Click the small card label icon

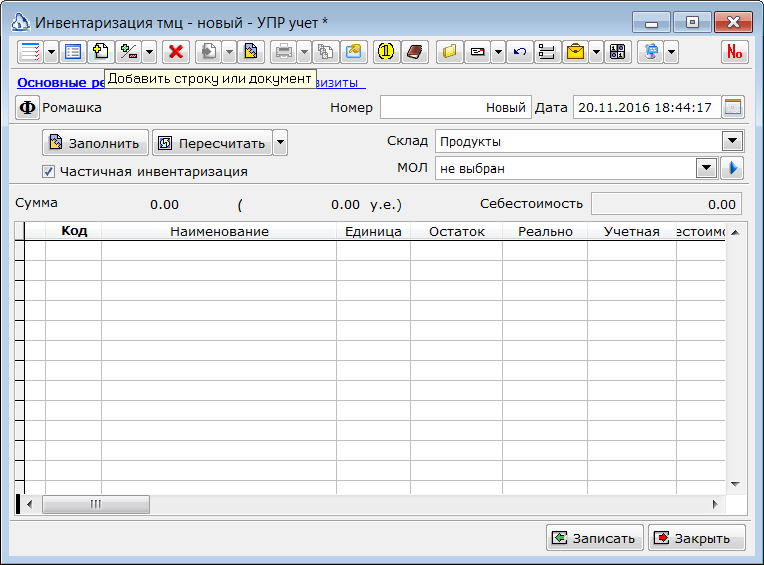coord(478,52)
